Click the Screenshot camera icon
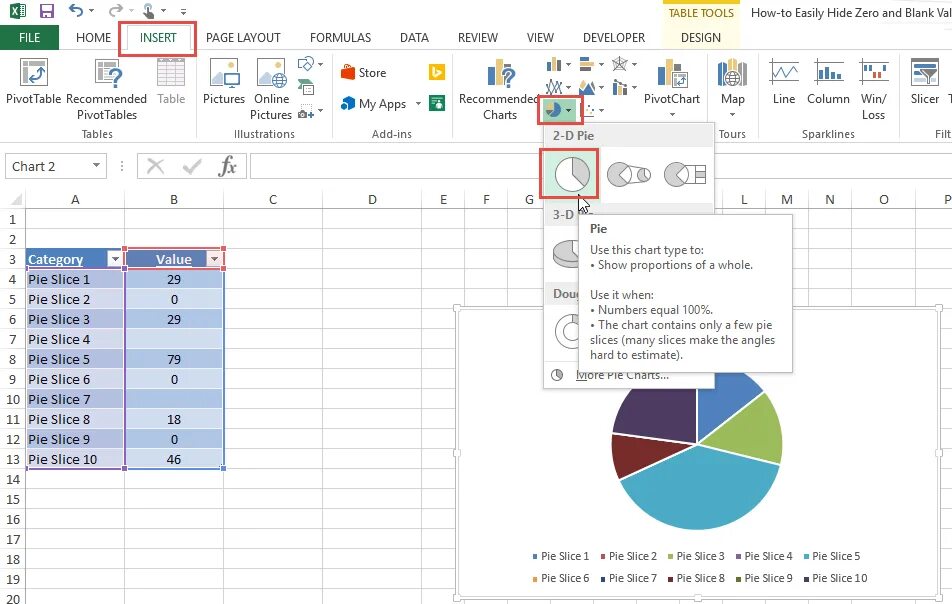 [306, 113]
